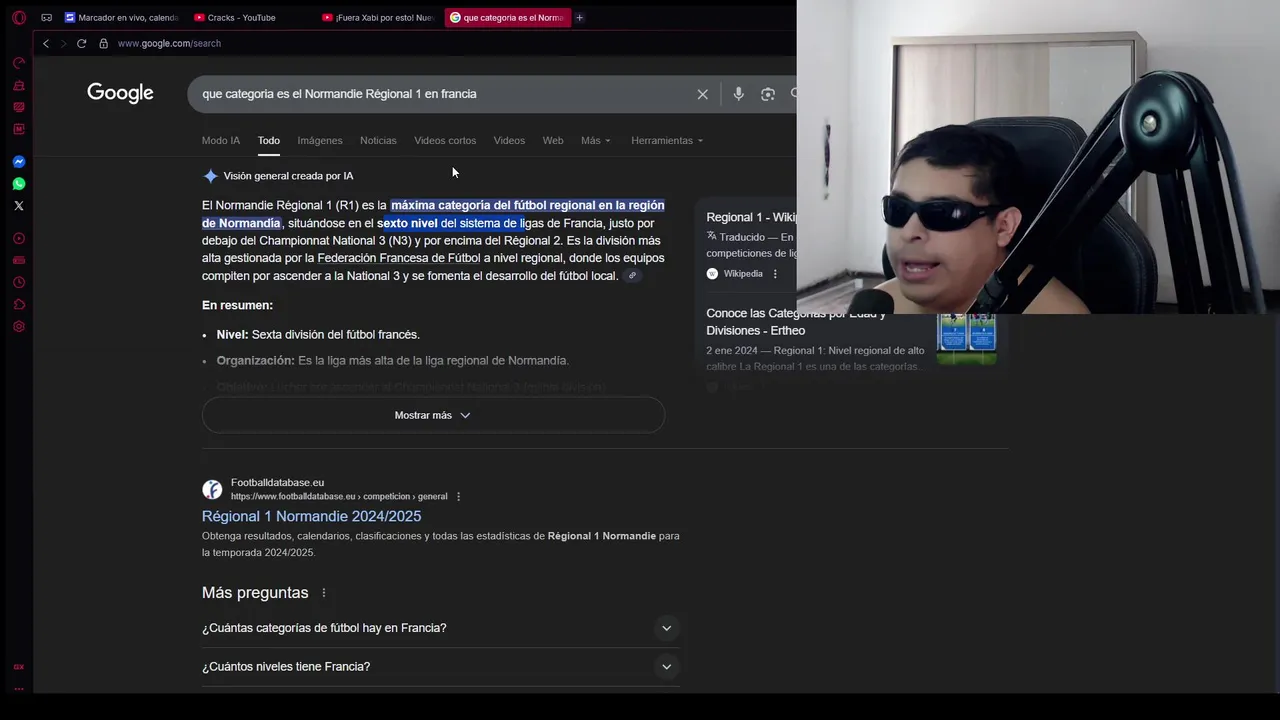Open Extensions cube icon in sidebar
The image size is (1280, 720).
19,305
